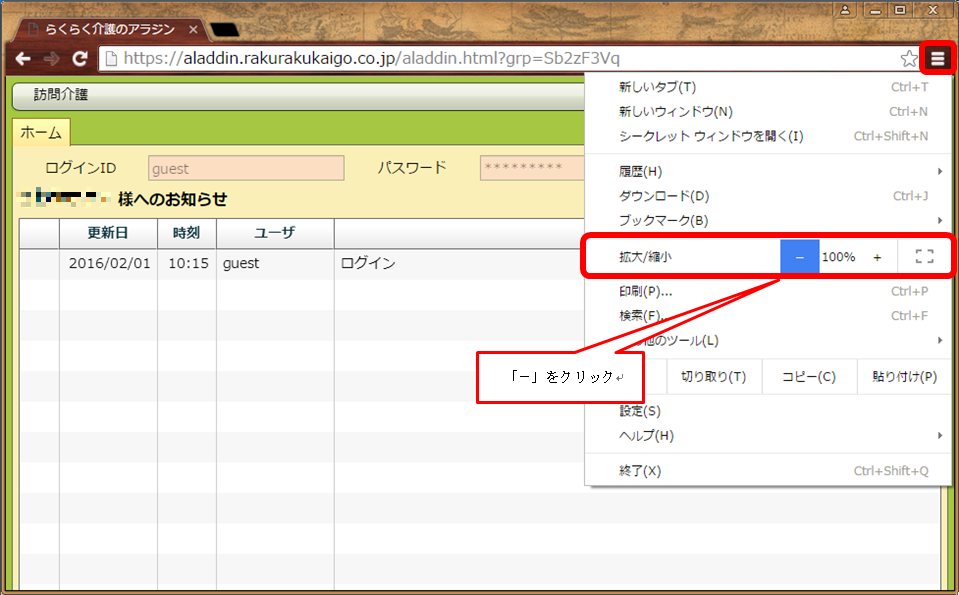The width and height of the screenshot is (959, 595).
Task: Click the URL address bar
Action: (x=500, y=58)
